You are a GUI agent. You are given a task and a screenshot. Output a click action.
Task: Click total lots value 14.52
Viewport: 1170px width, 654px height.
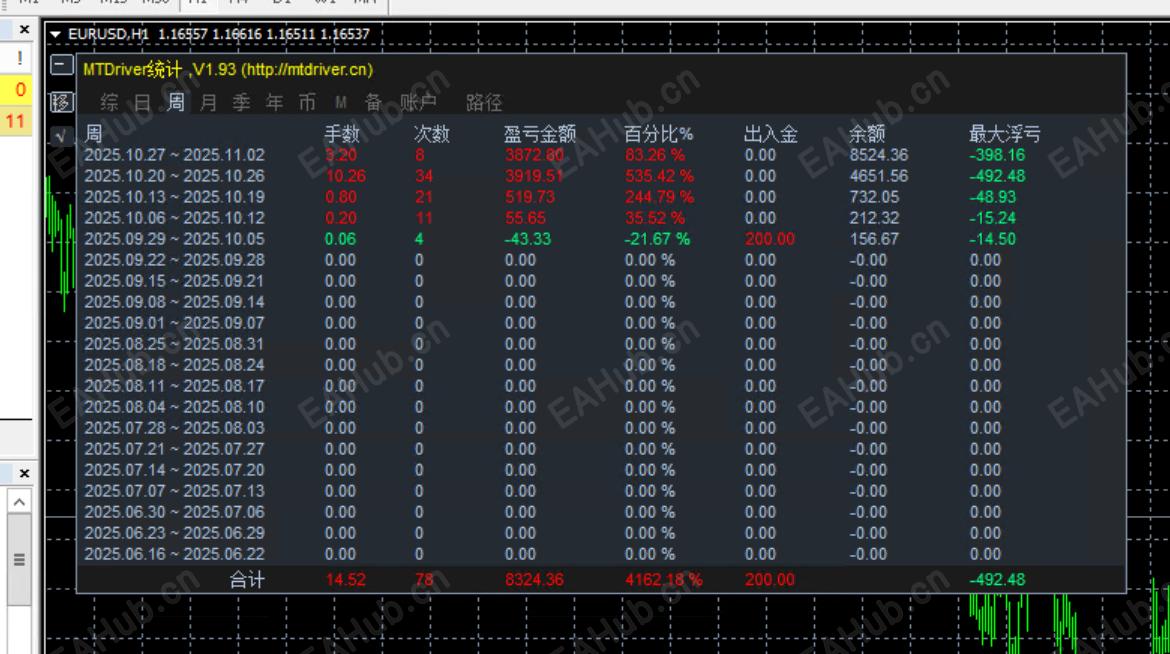[345, 579]
